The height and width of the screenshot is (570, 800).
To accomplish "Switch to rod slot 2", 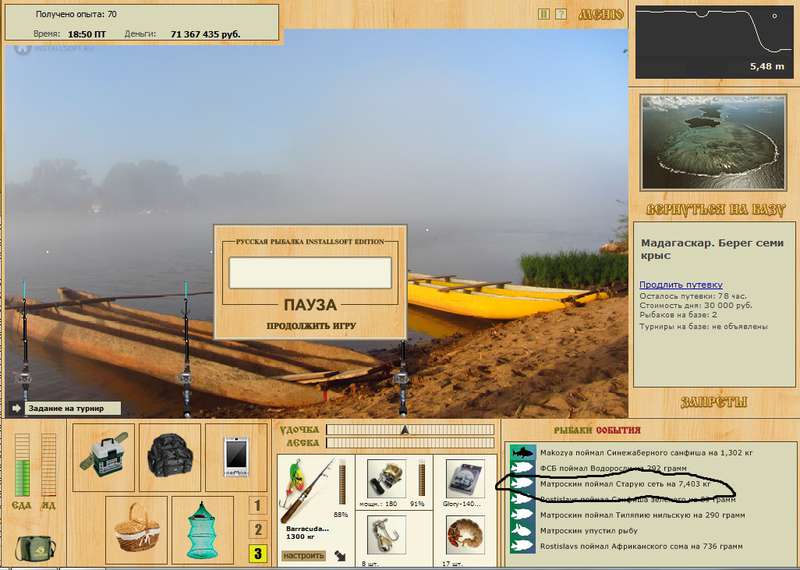I will pyautogui.click(x=257, y=530).
